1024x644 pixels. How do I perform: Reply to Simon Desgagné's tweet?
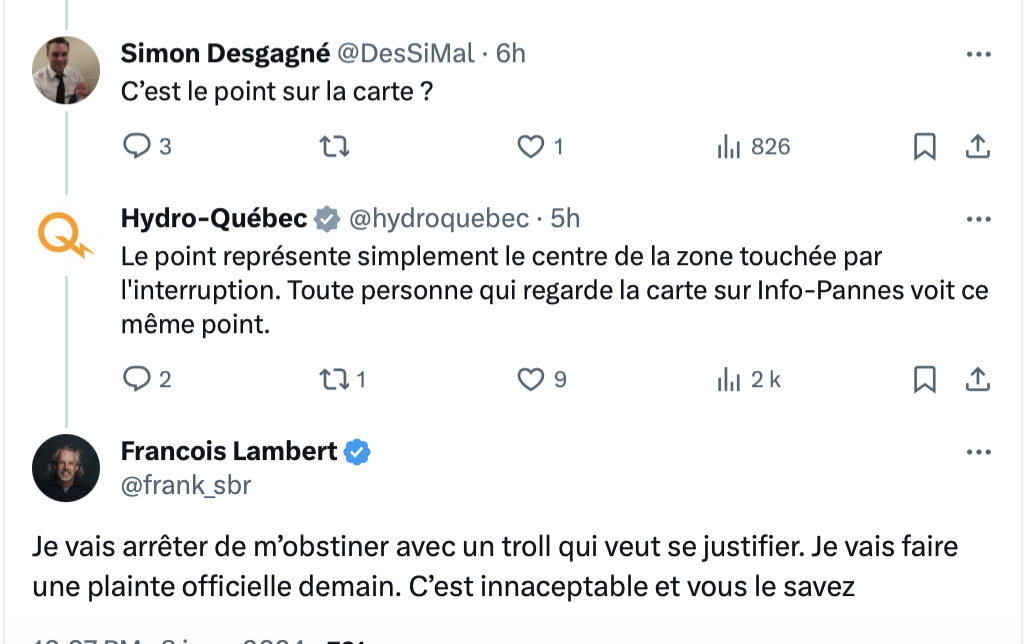click(x=147, y=146)
